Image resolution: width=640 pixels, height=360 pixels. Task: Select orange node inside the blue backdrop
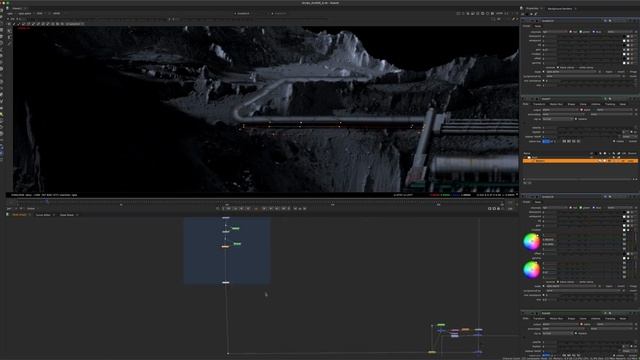(x=225, y=247)
